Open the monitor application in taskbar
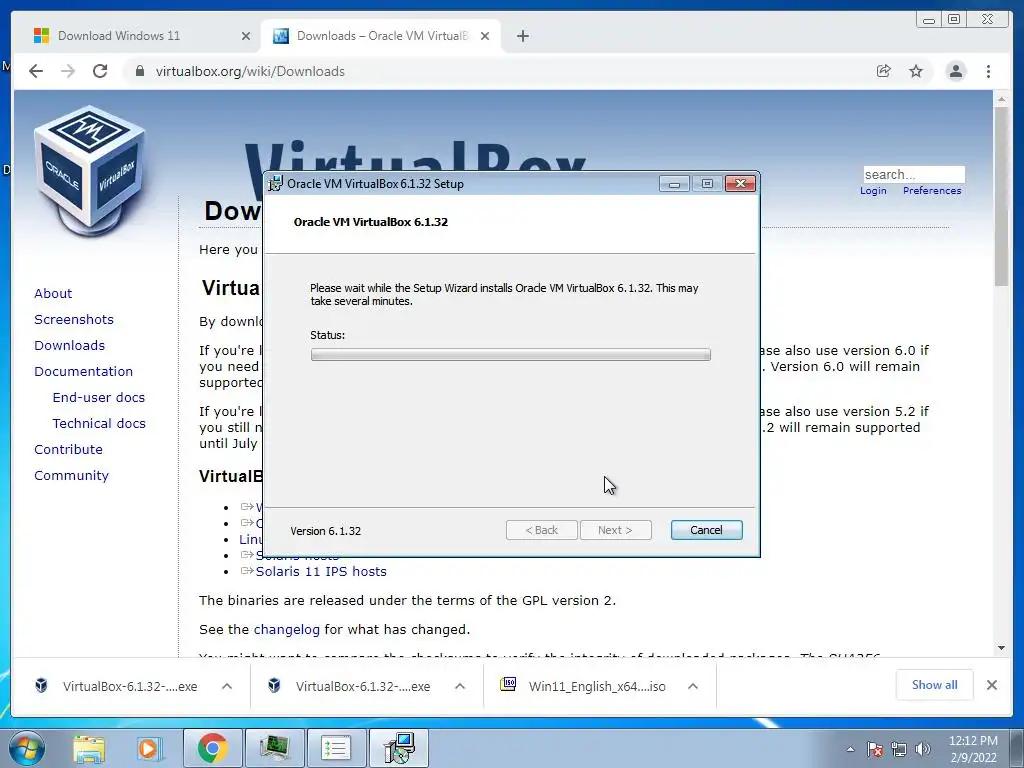Screen dimensions: 1024x768 [275, 748]
